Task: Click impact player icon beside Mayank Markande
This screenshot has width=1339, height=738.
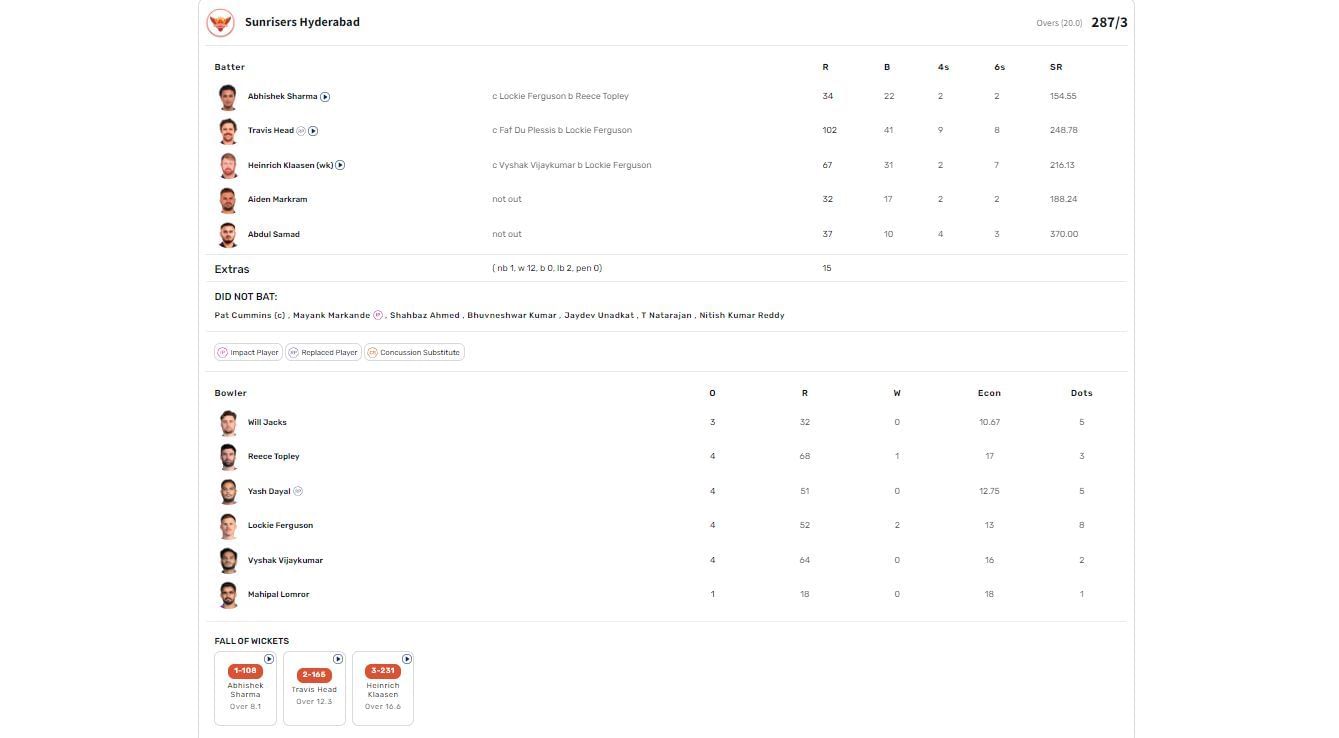Action: (378, 315)
